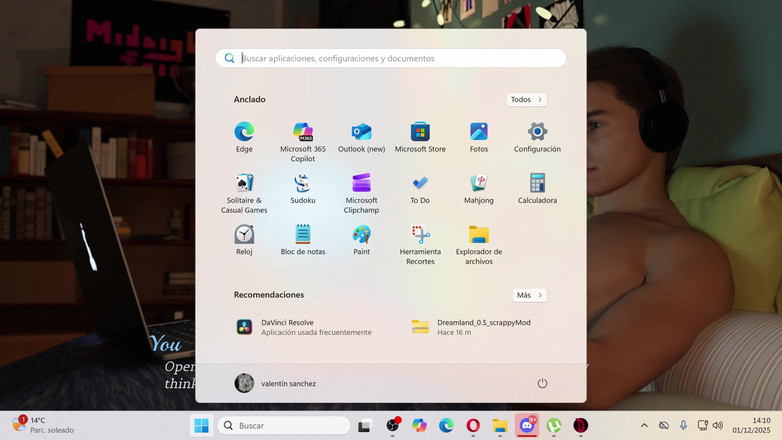Expand Más recommendations

(529, 295)
